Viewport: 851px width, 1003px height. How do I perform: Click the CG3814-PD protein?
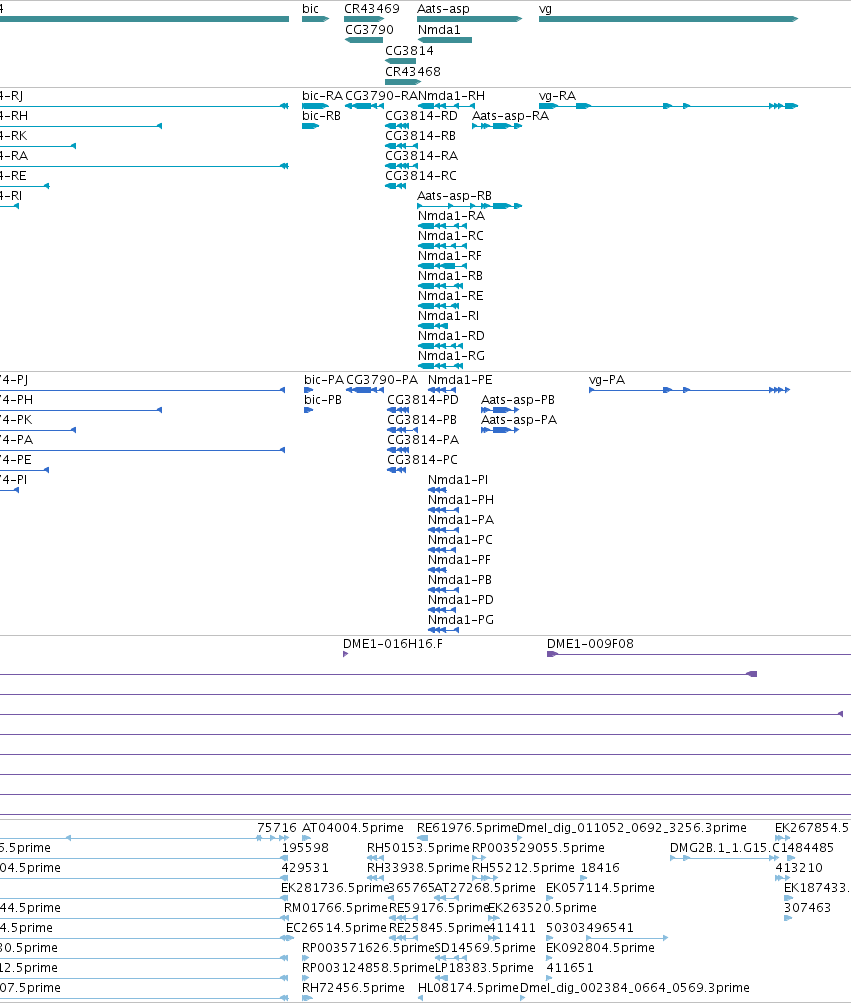tap(398, 410)
